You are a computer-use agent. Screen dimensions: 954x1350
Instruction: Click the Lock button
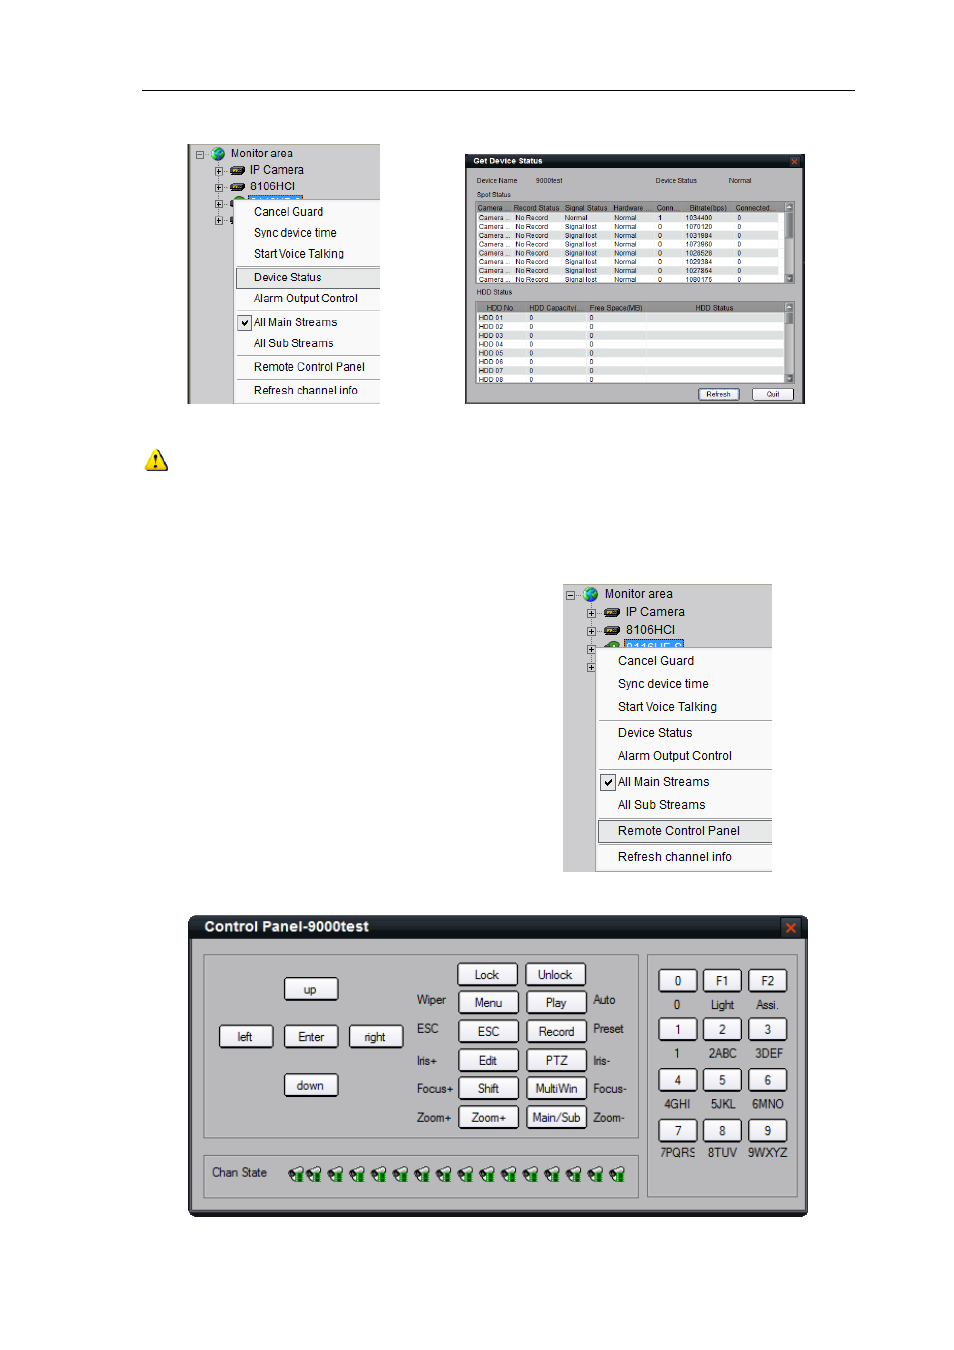coord(487,975)
